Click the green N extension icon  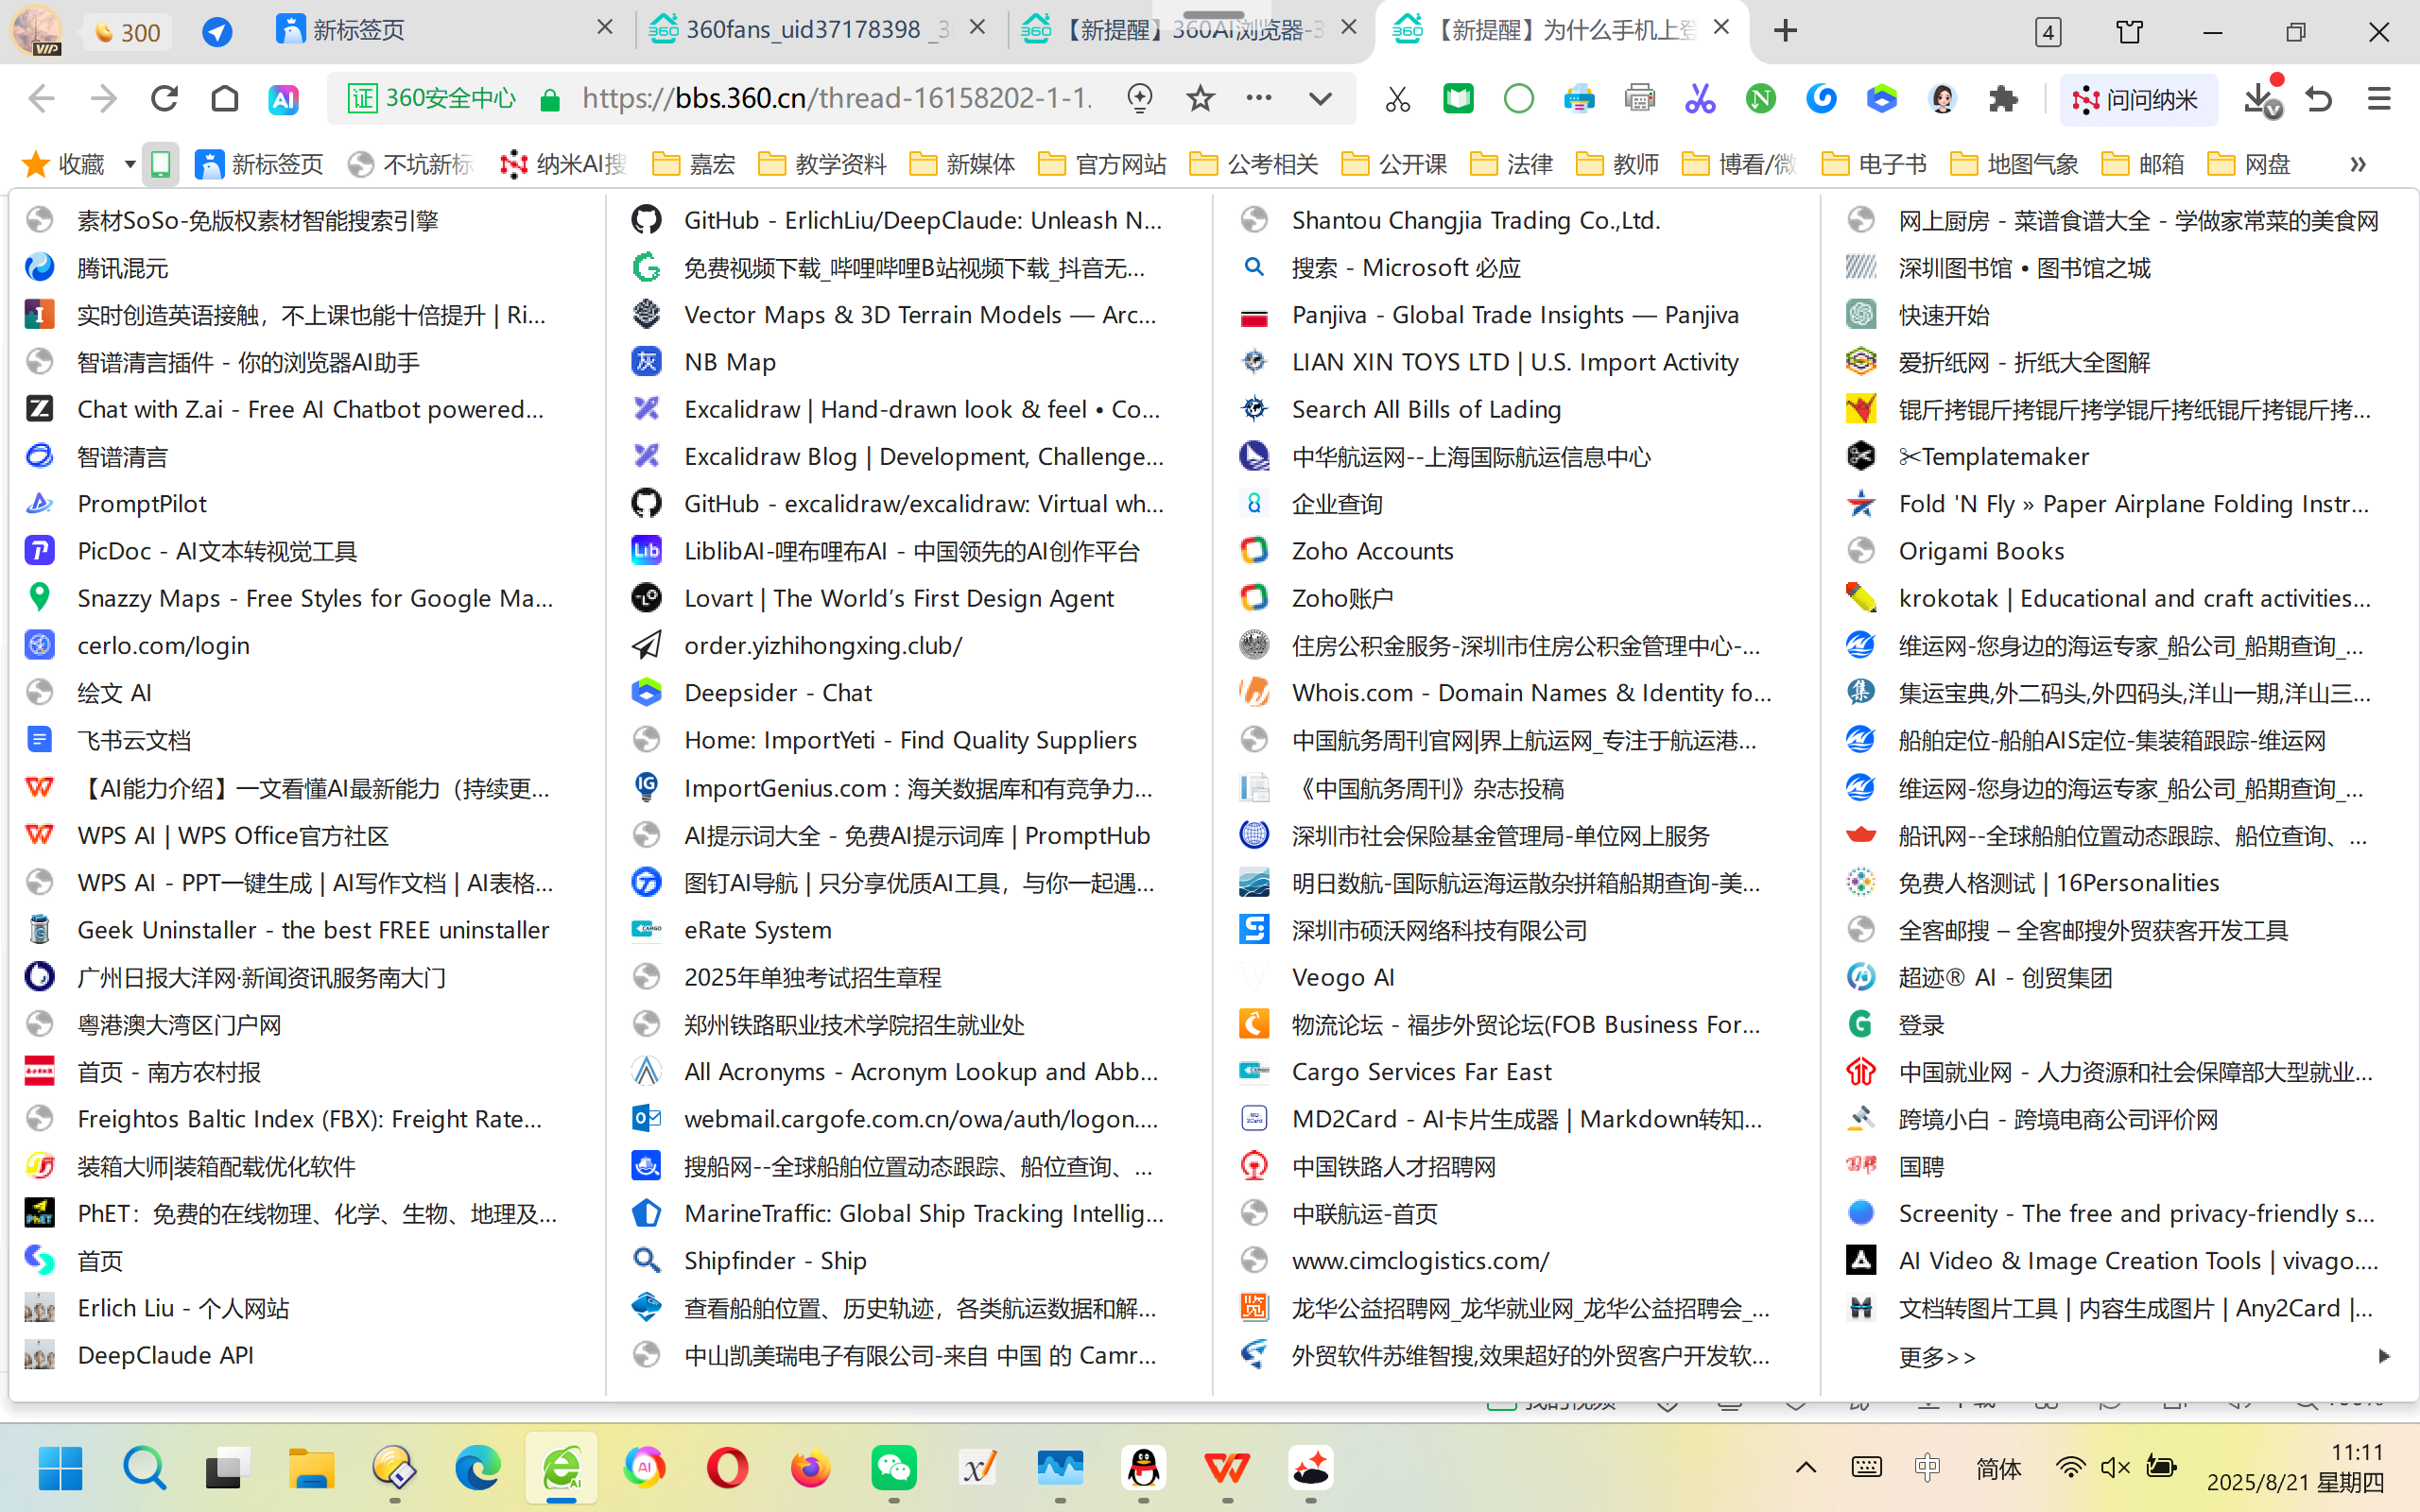(1761, 99)
